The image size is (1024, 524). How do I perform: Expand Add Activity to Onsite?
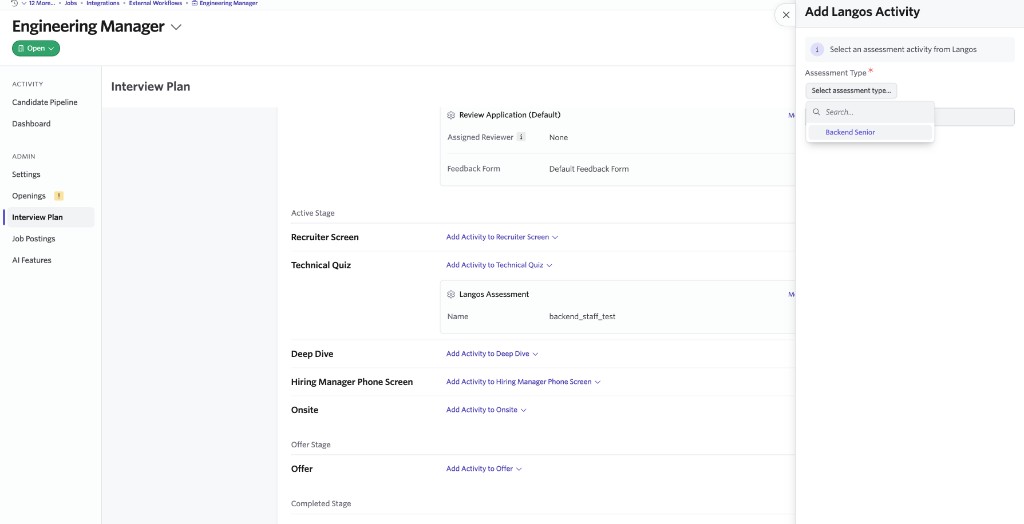pyautogui.click(x=487, y=410)
